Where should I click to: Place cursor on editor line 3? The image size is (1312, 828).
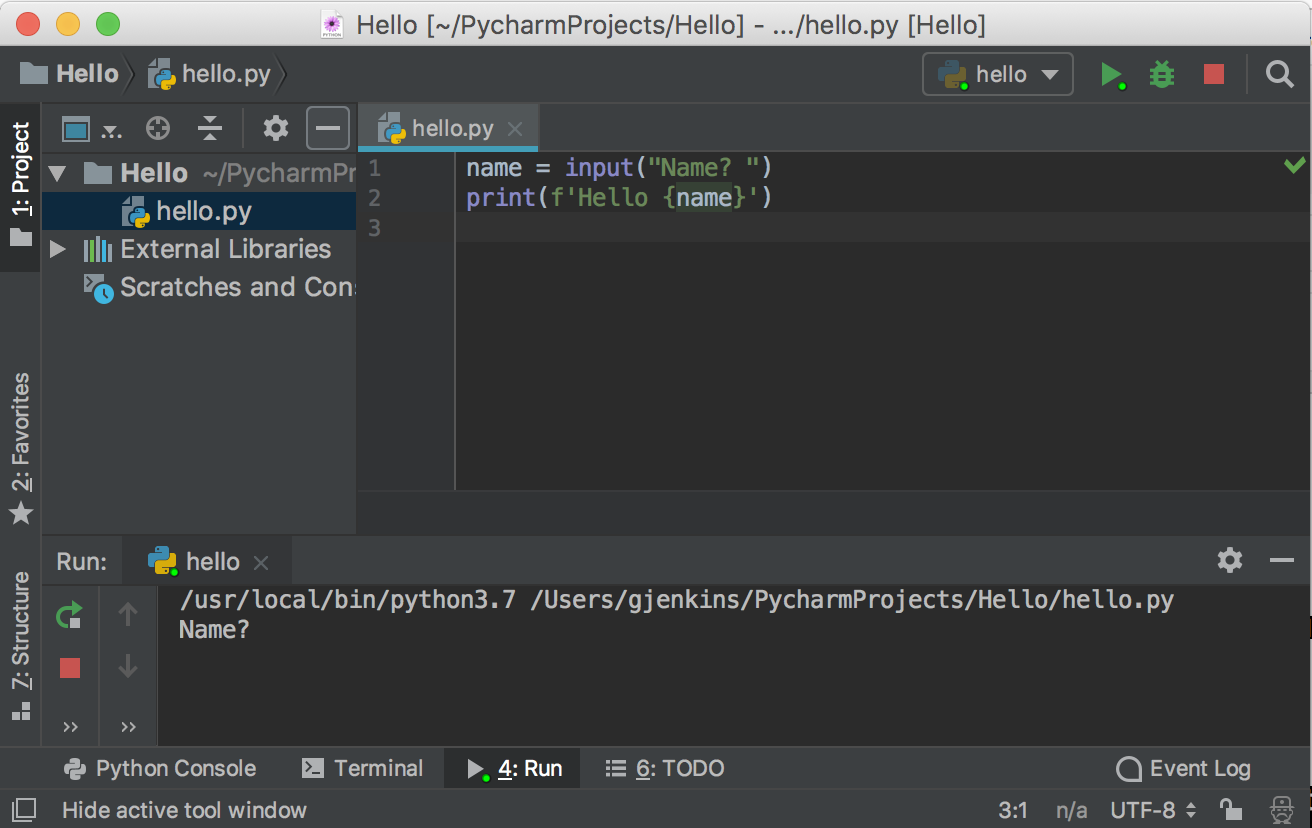pyautogui.click(x=884, y=228)
